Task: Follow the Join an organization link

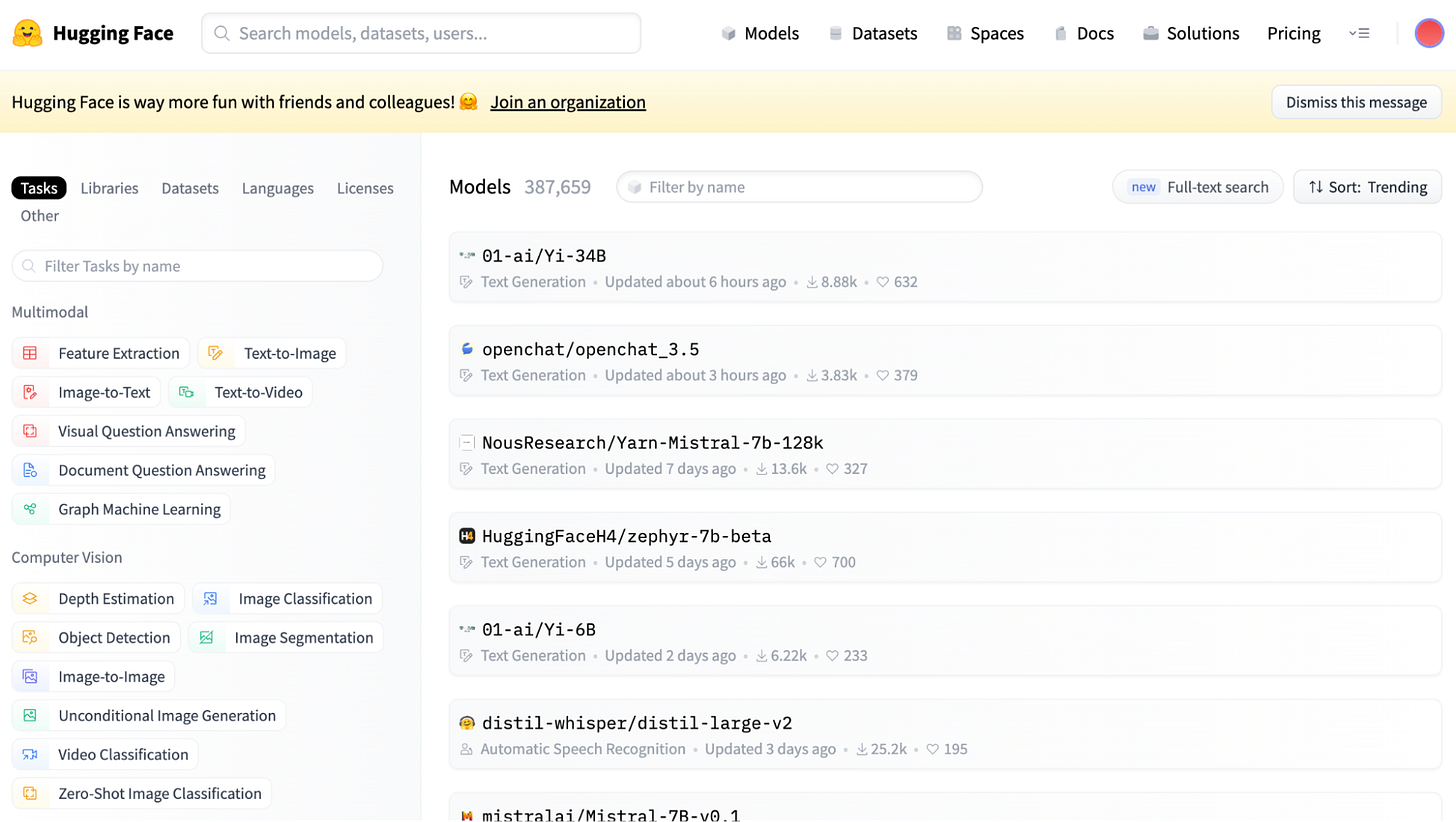Action: click(x=567, y=101)
